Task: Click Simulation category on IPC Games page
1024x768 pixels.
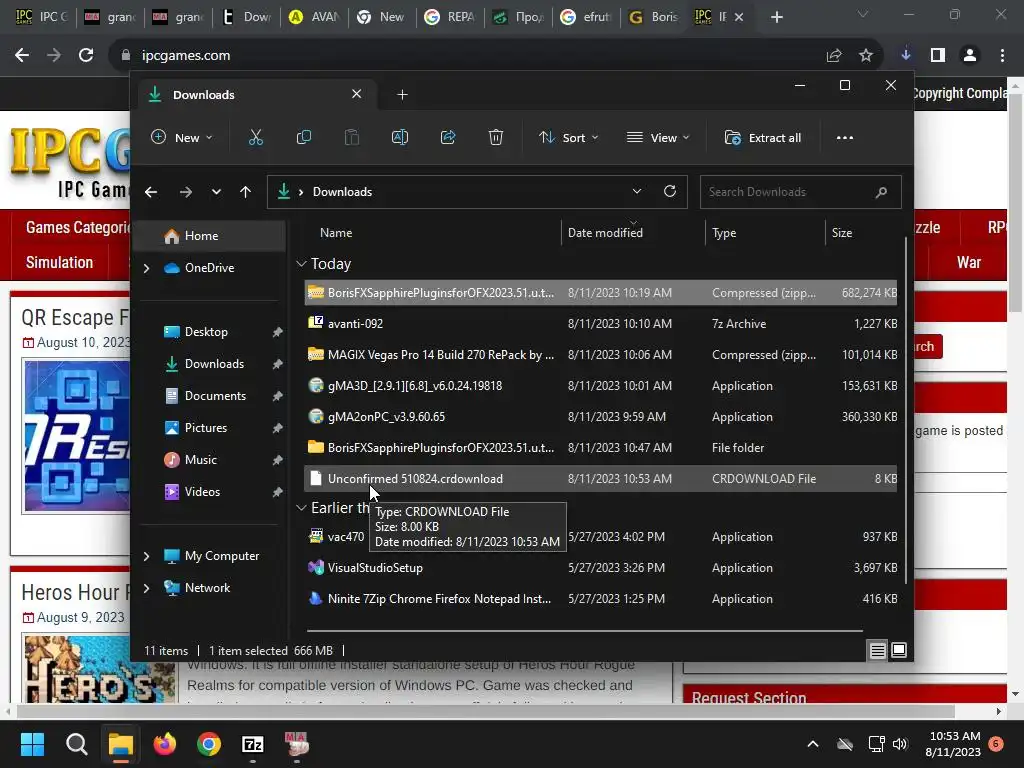Action: (x=59, y=263)
